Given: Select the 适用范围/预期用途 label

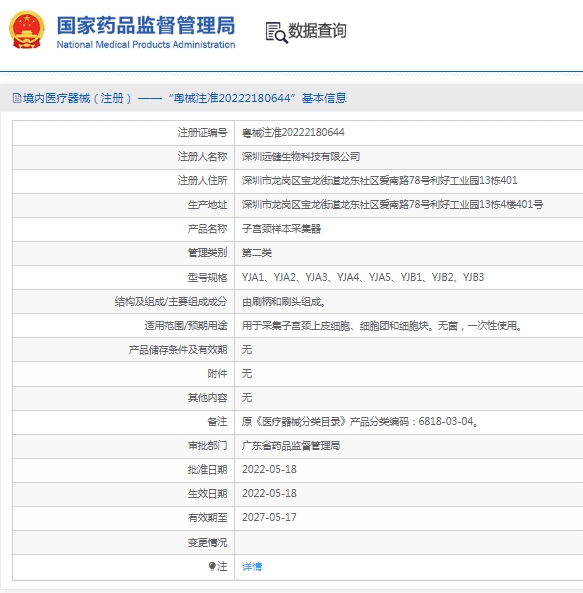Looking at the screenshot, I should (x=186, y=325).
